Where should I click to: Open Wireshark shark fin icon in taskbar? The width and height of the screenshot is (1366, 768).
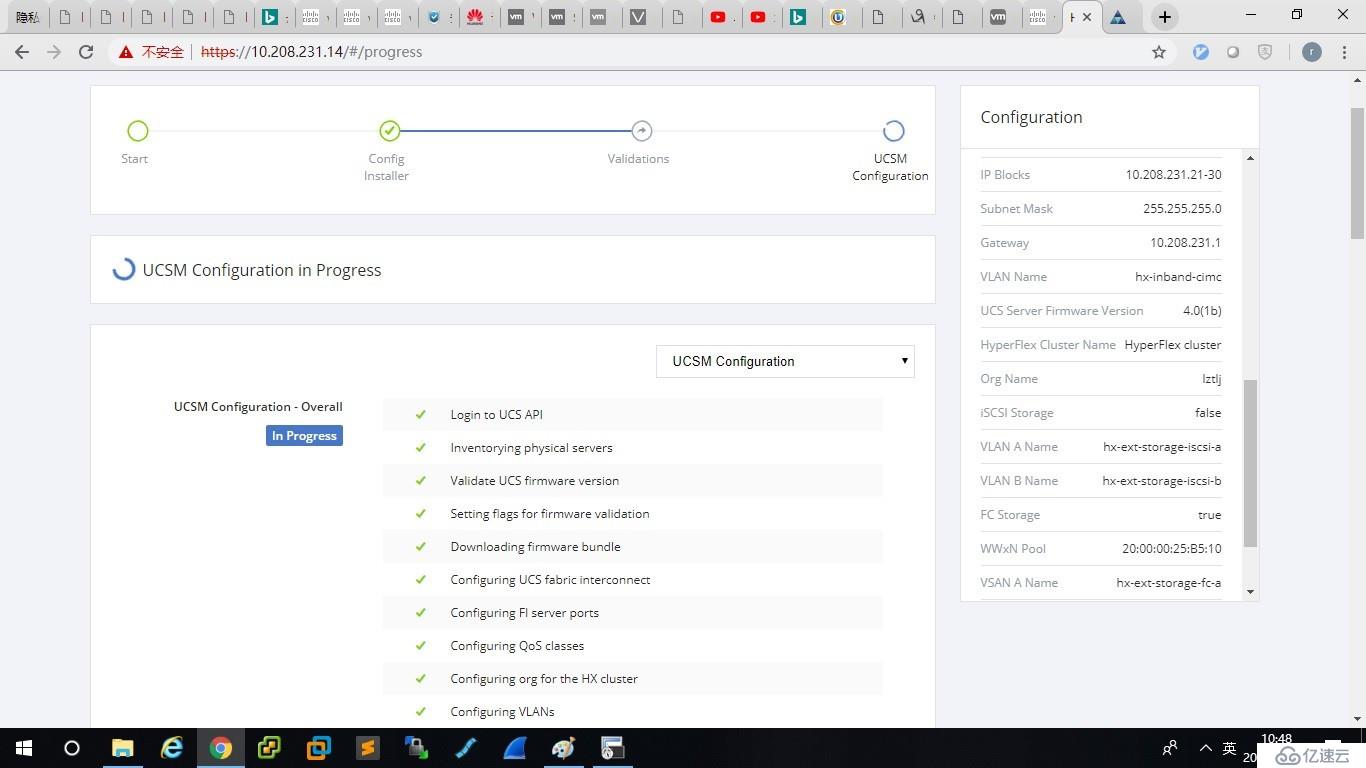pyautogui.click(x=515, y=748)
